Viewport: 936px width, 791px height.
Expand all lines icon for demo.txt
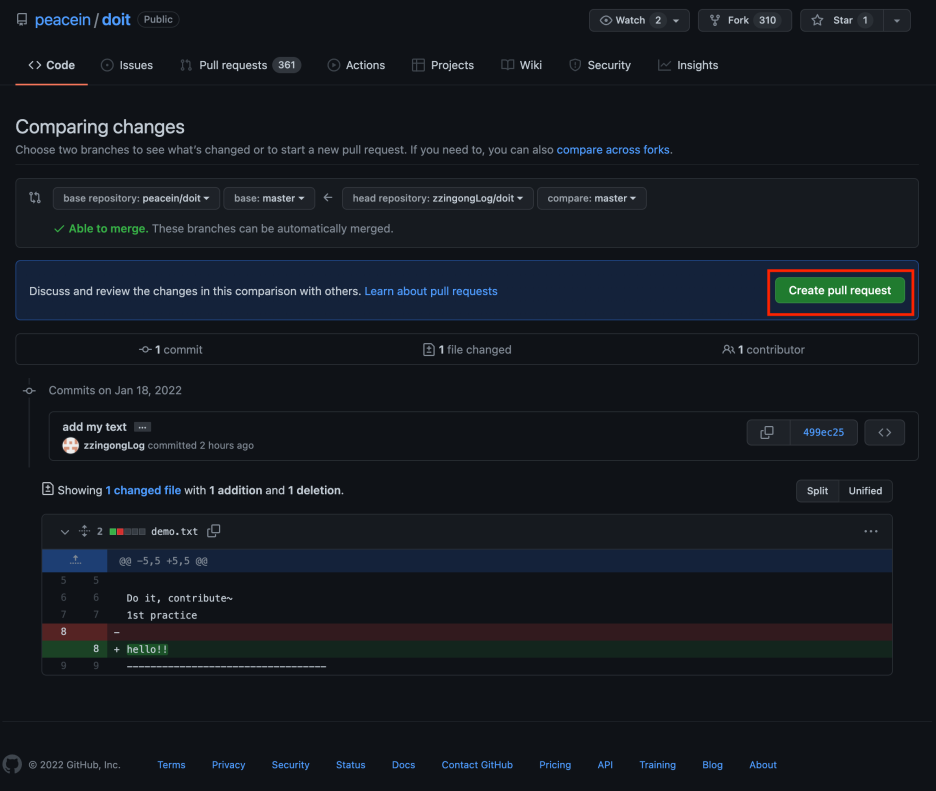pyautogui.click(x=84, y=531)
